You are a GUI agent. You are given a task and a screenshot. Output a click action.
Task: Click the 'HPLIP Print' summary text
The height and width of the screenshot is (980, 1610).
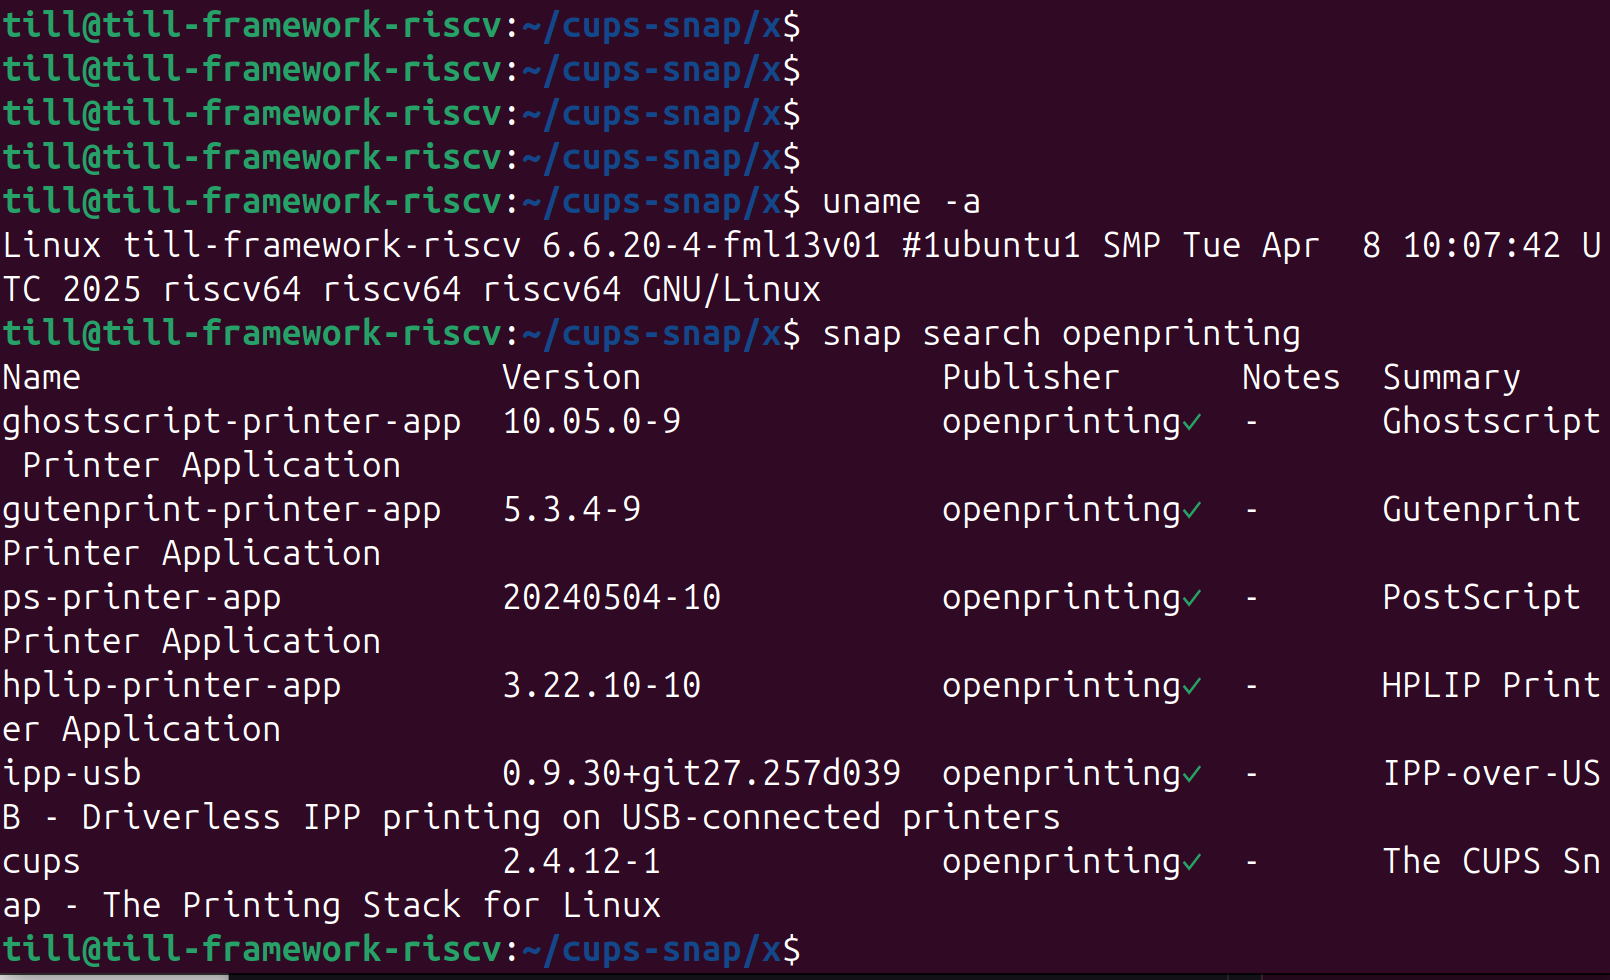pyautogui.click(x=1492, y=686)
